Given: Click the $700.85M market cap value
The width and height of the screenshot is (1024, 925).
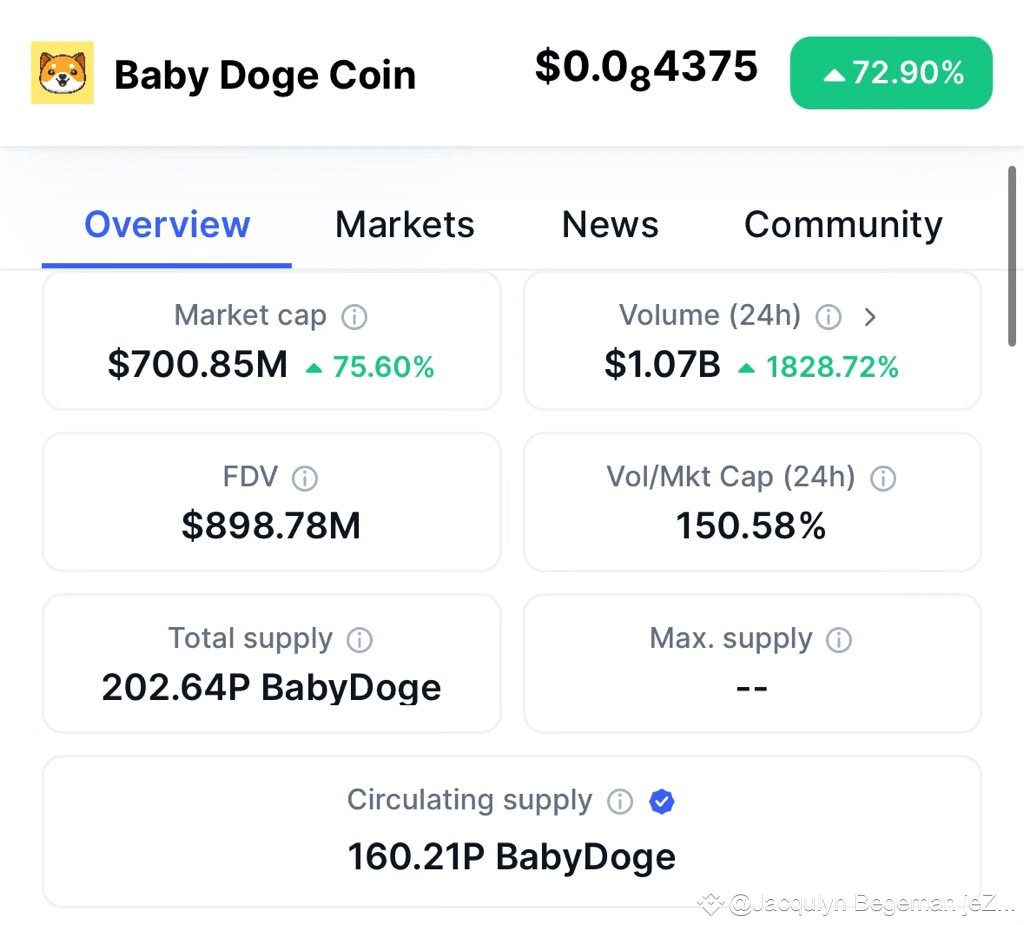Looking at the screenshot, I should click(197, 365).
